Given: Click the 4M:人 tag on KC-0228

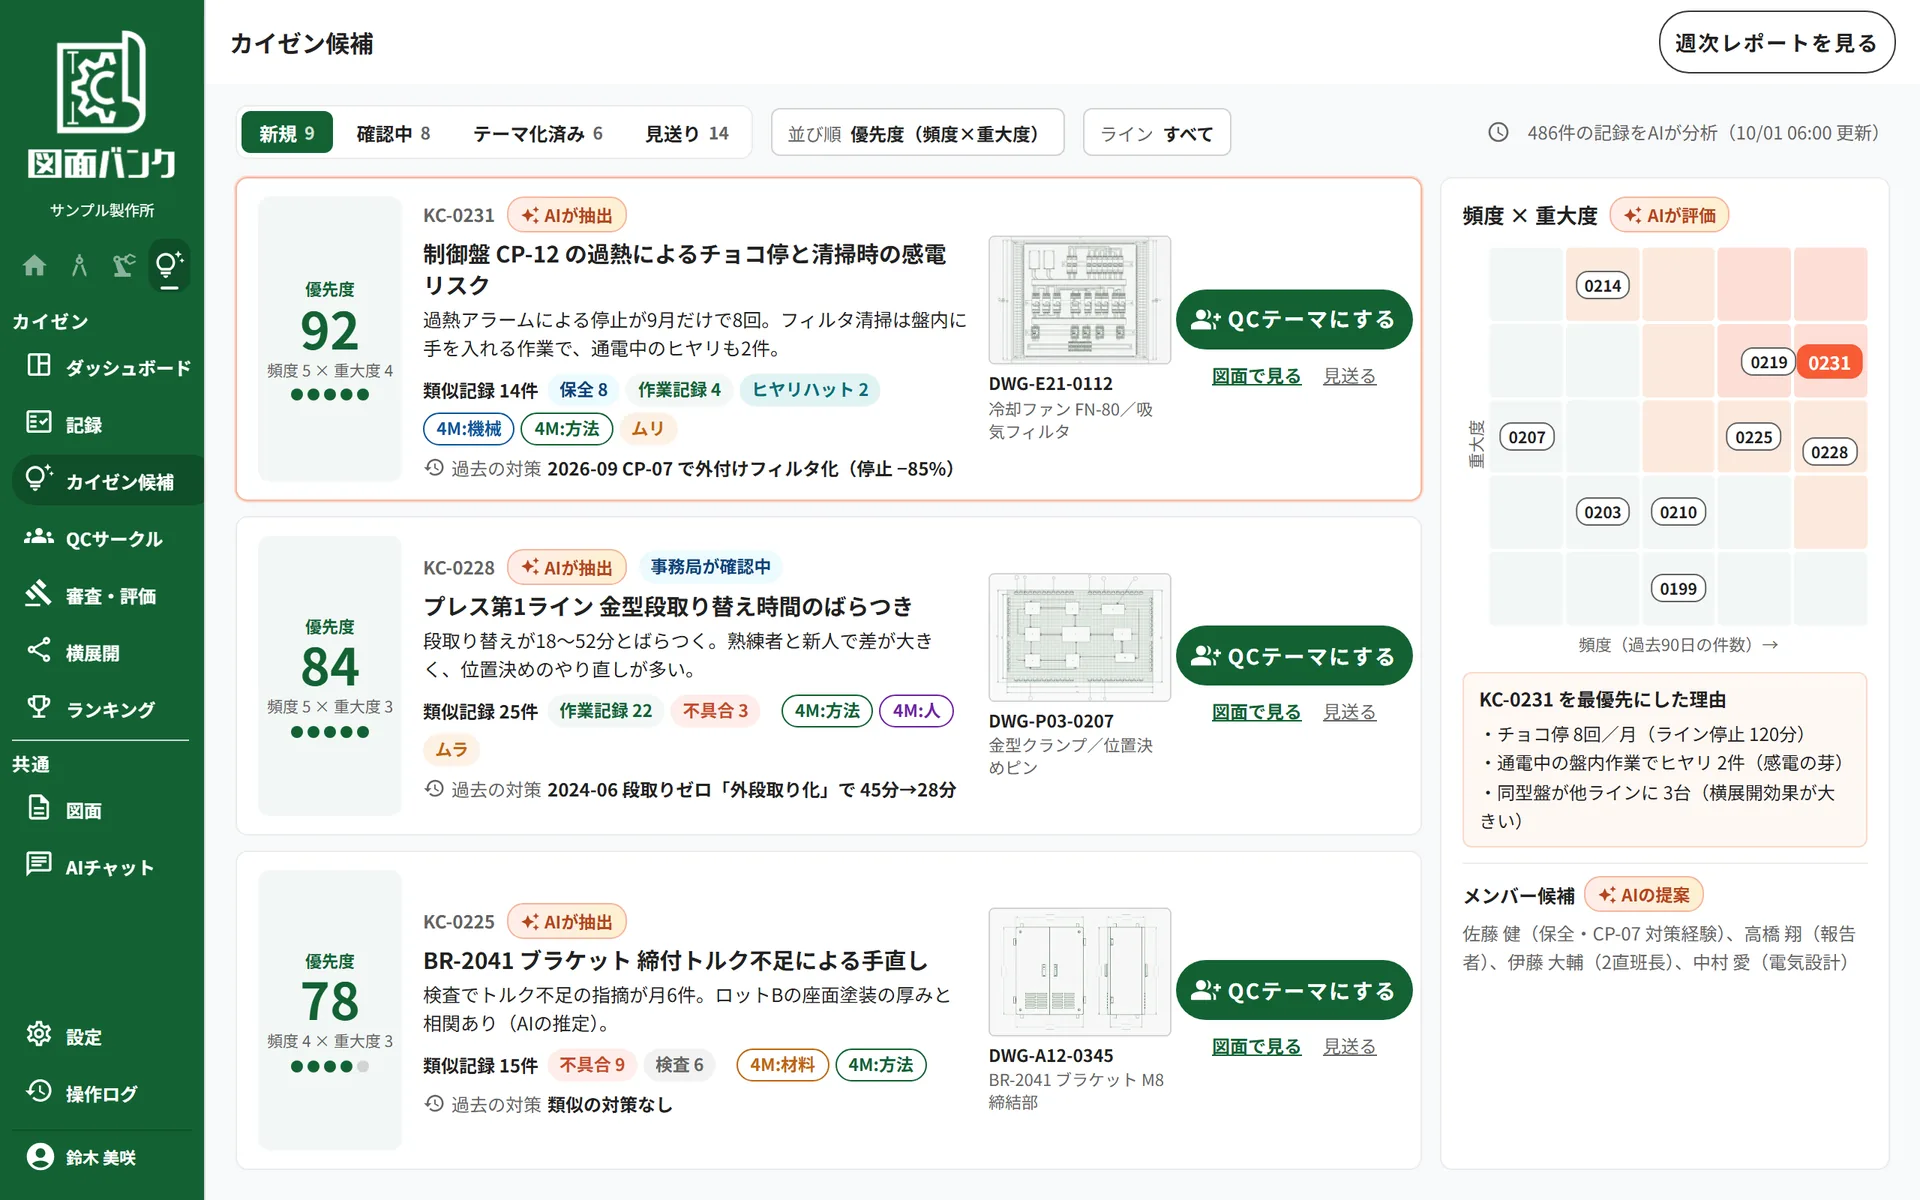Looking at the screenshot, I should point(916,711).
